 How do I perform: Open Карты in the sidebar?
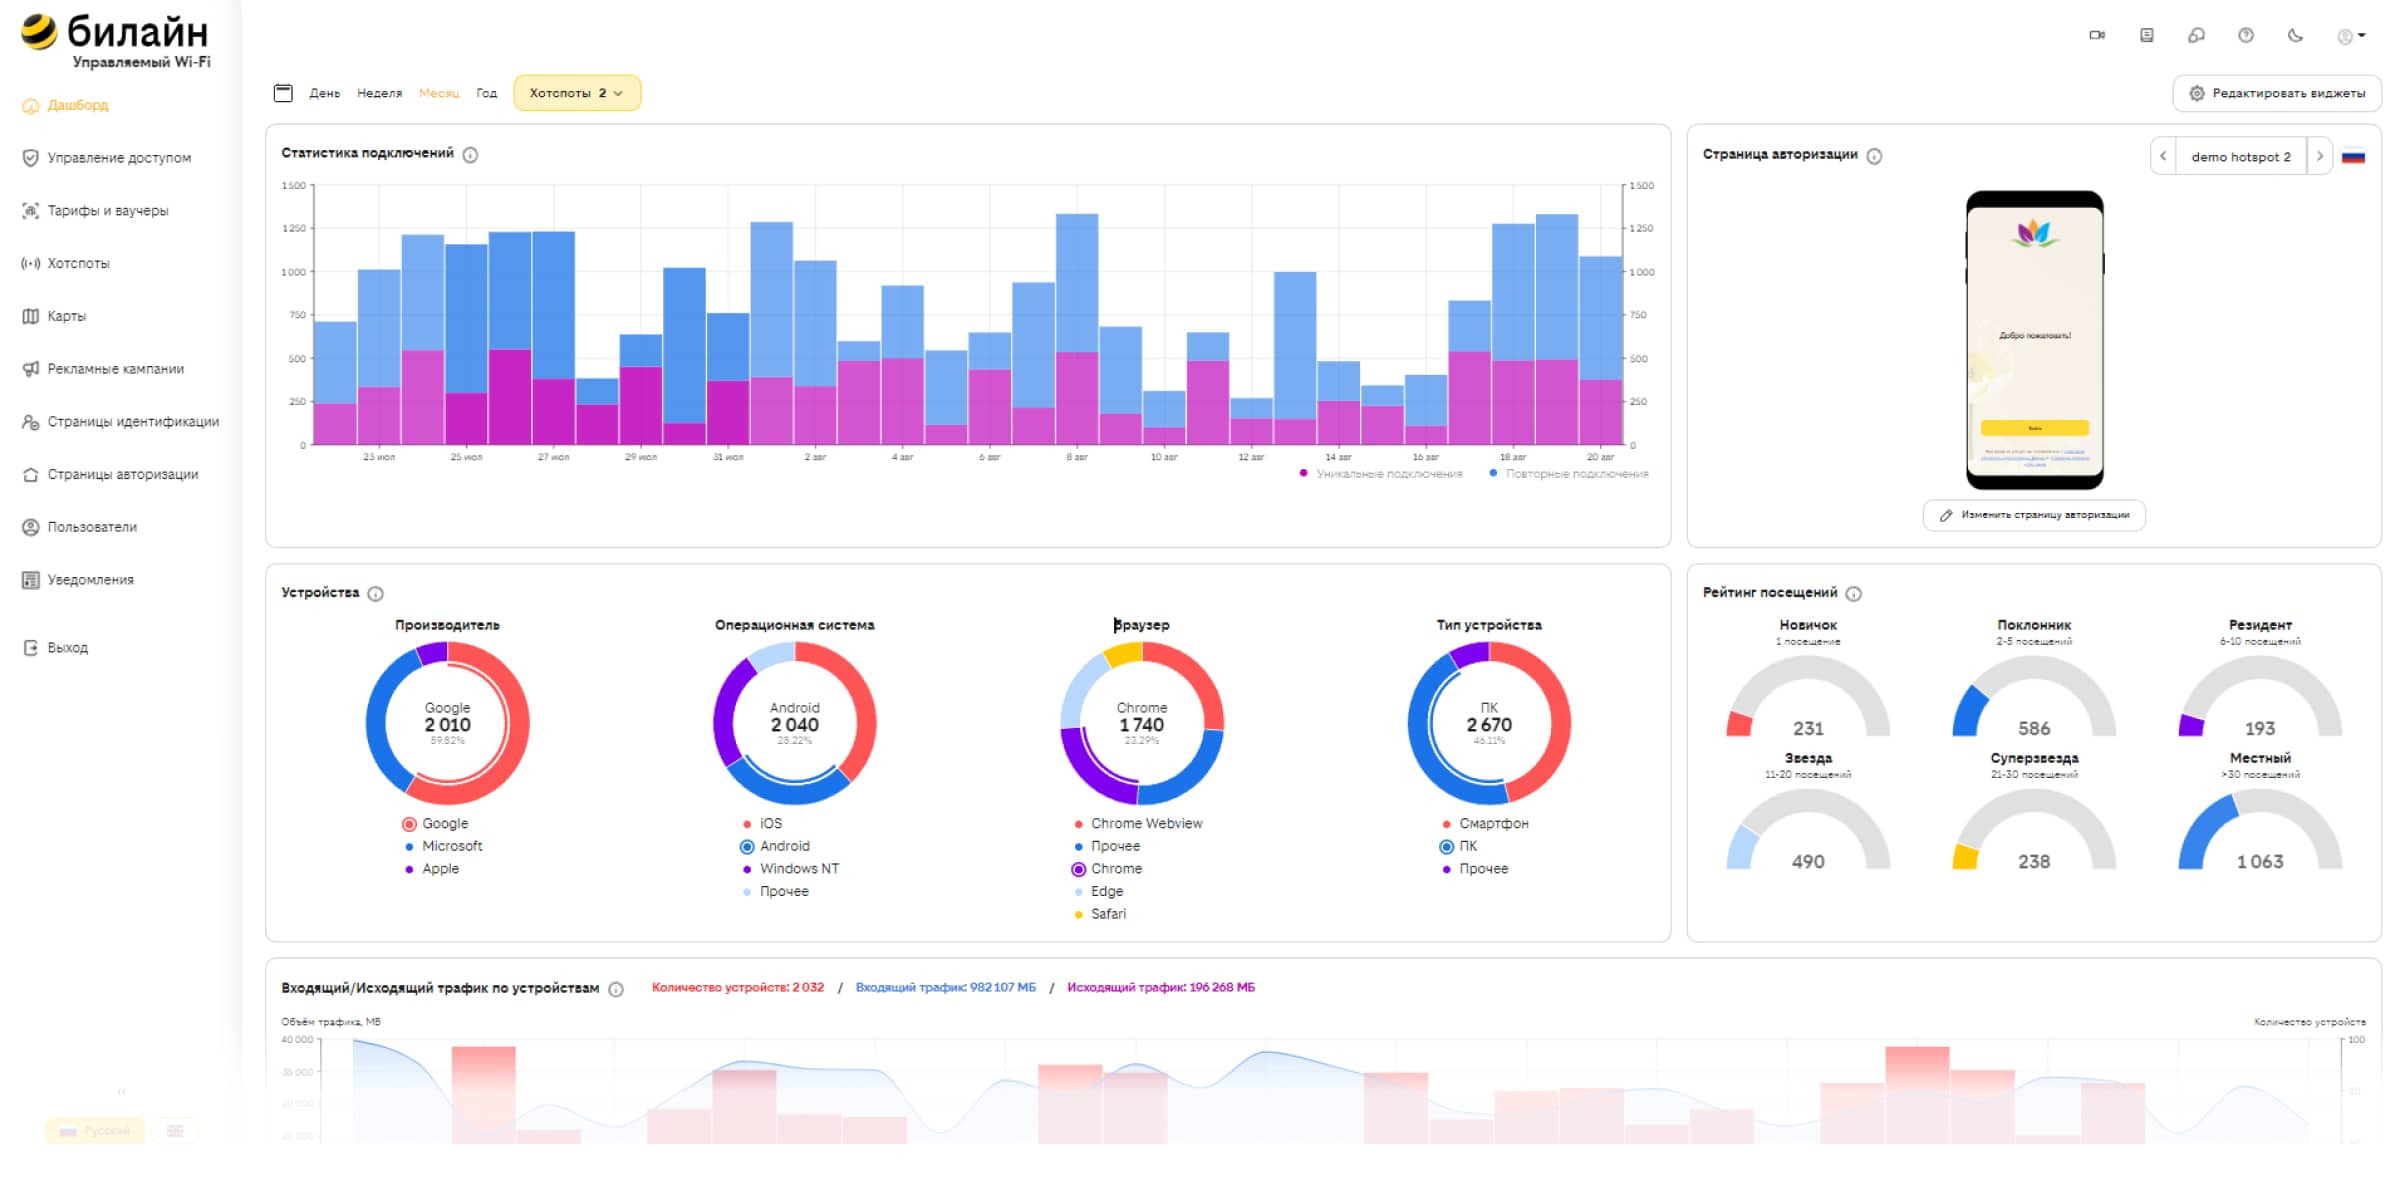pos(54,316)
